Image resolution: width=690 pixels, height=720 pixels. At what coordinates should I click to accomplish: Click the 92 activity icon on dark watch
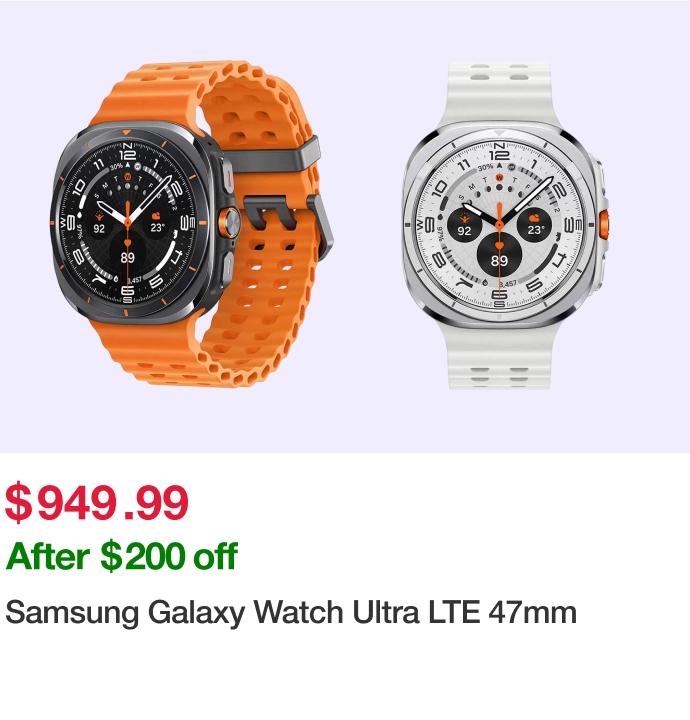click(x=99, y=223)
